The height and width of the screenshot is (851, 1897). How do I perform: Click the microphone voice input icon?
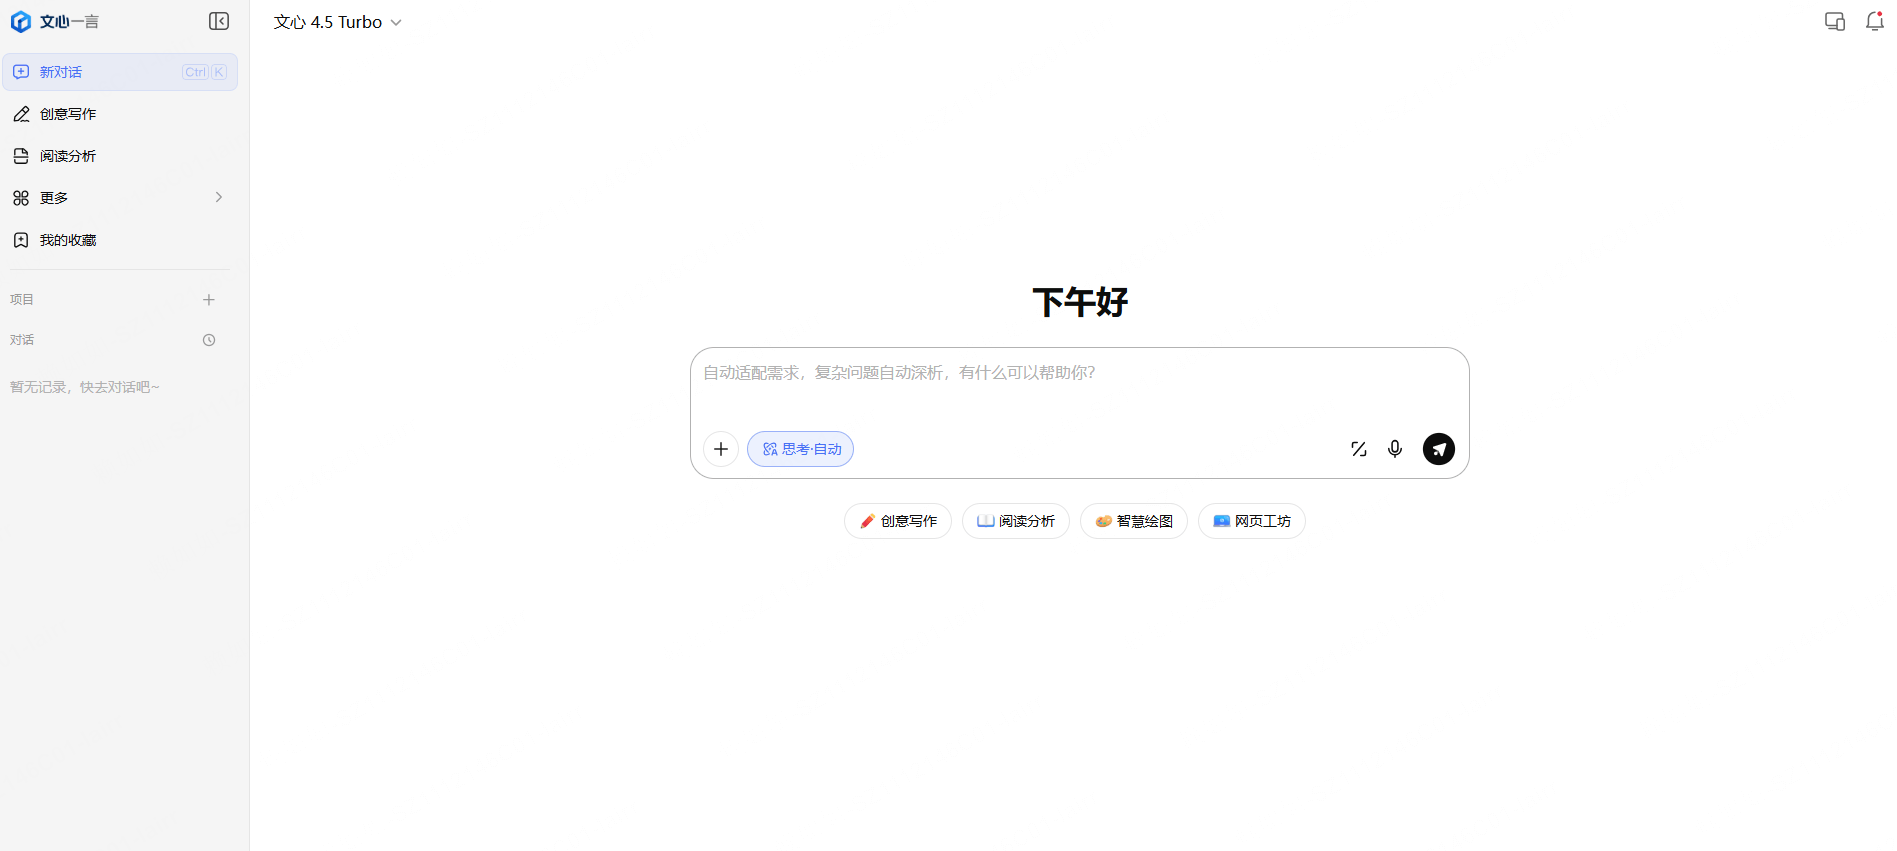point(1395,449)
